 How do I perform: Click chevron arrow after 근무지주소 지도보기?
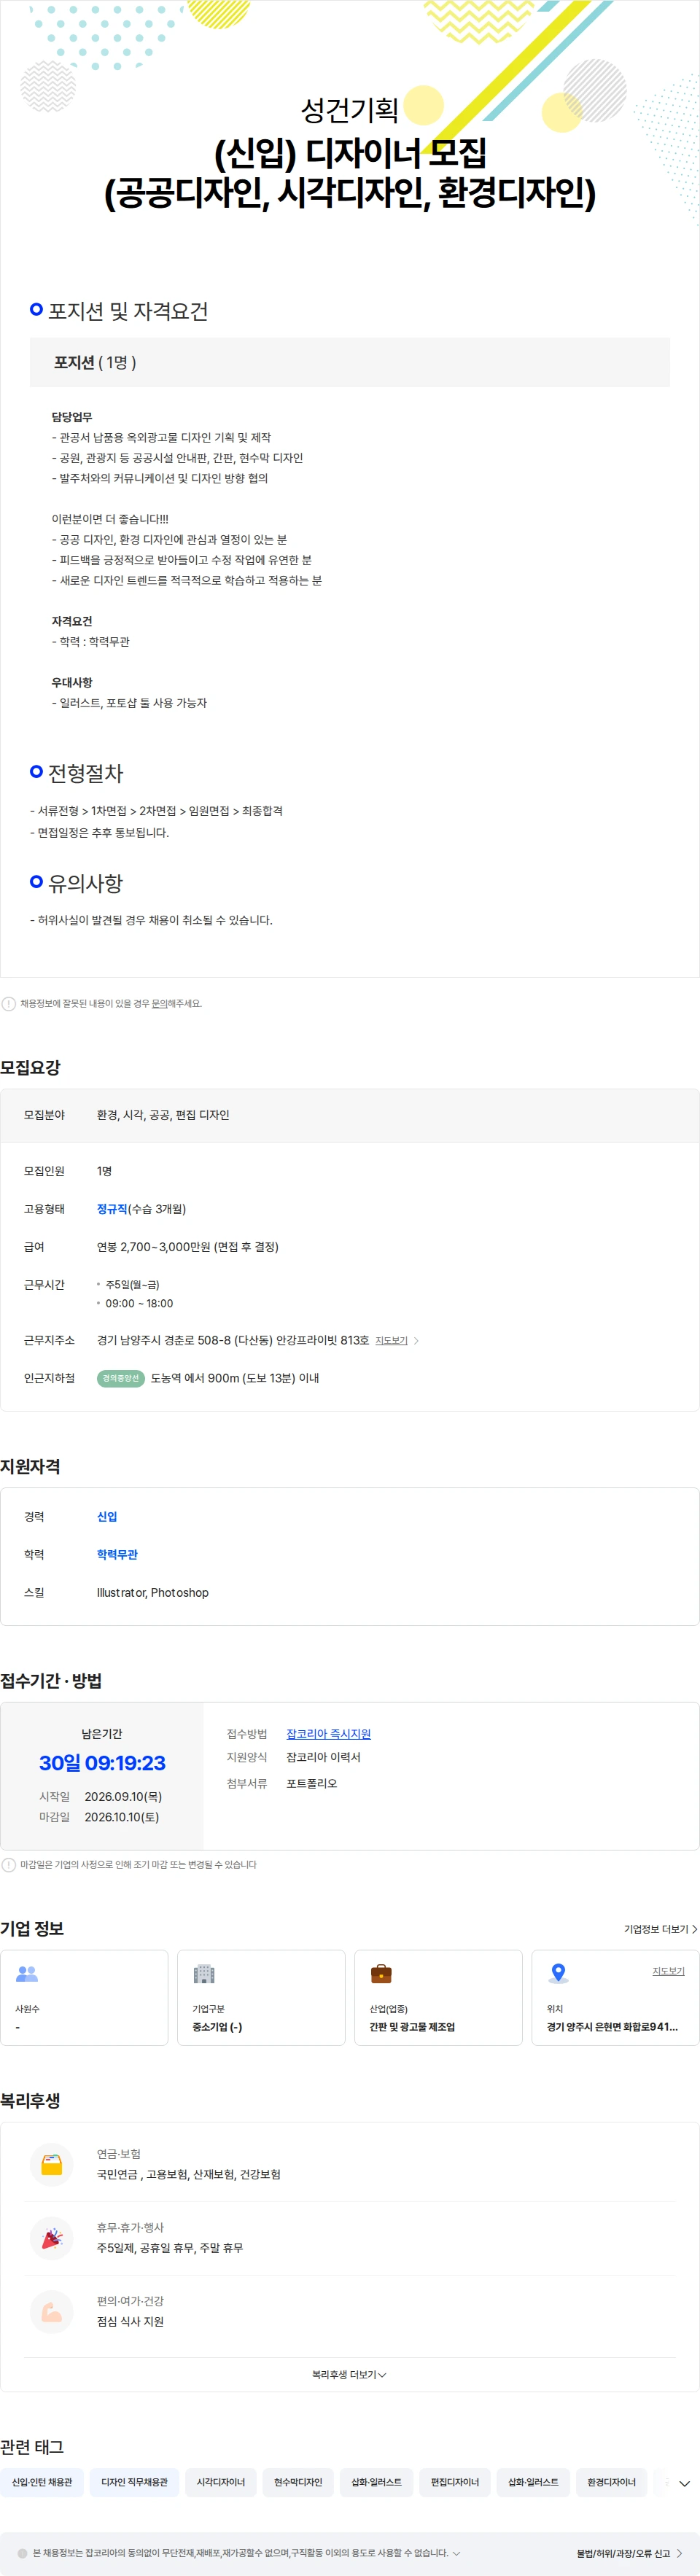(x=416, y=1340)
